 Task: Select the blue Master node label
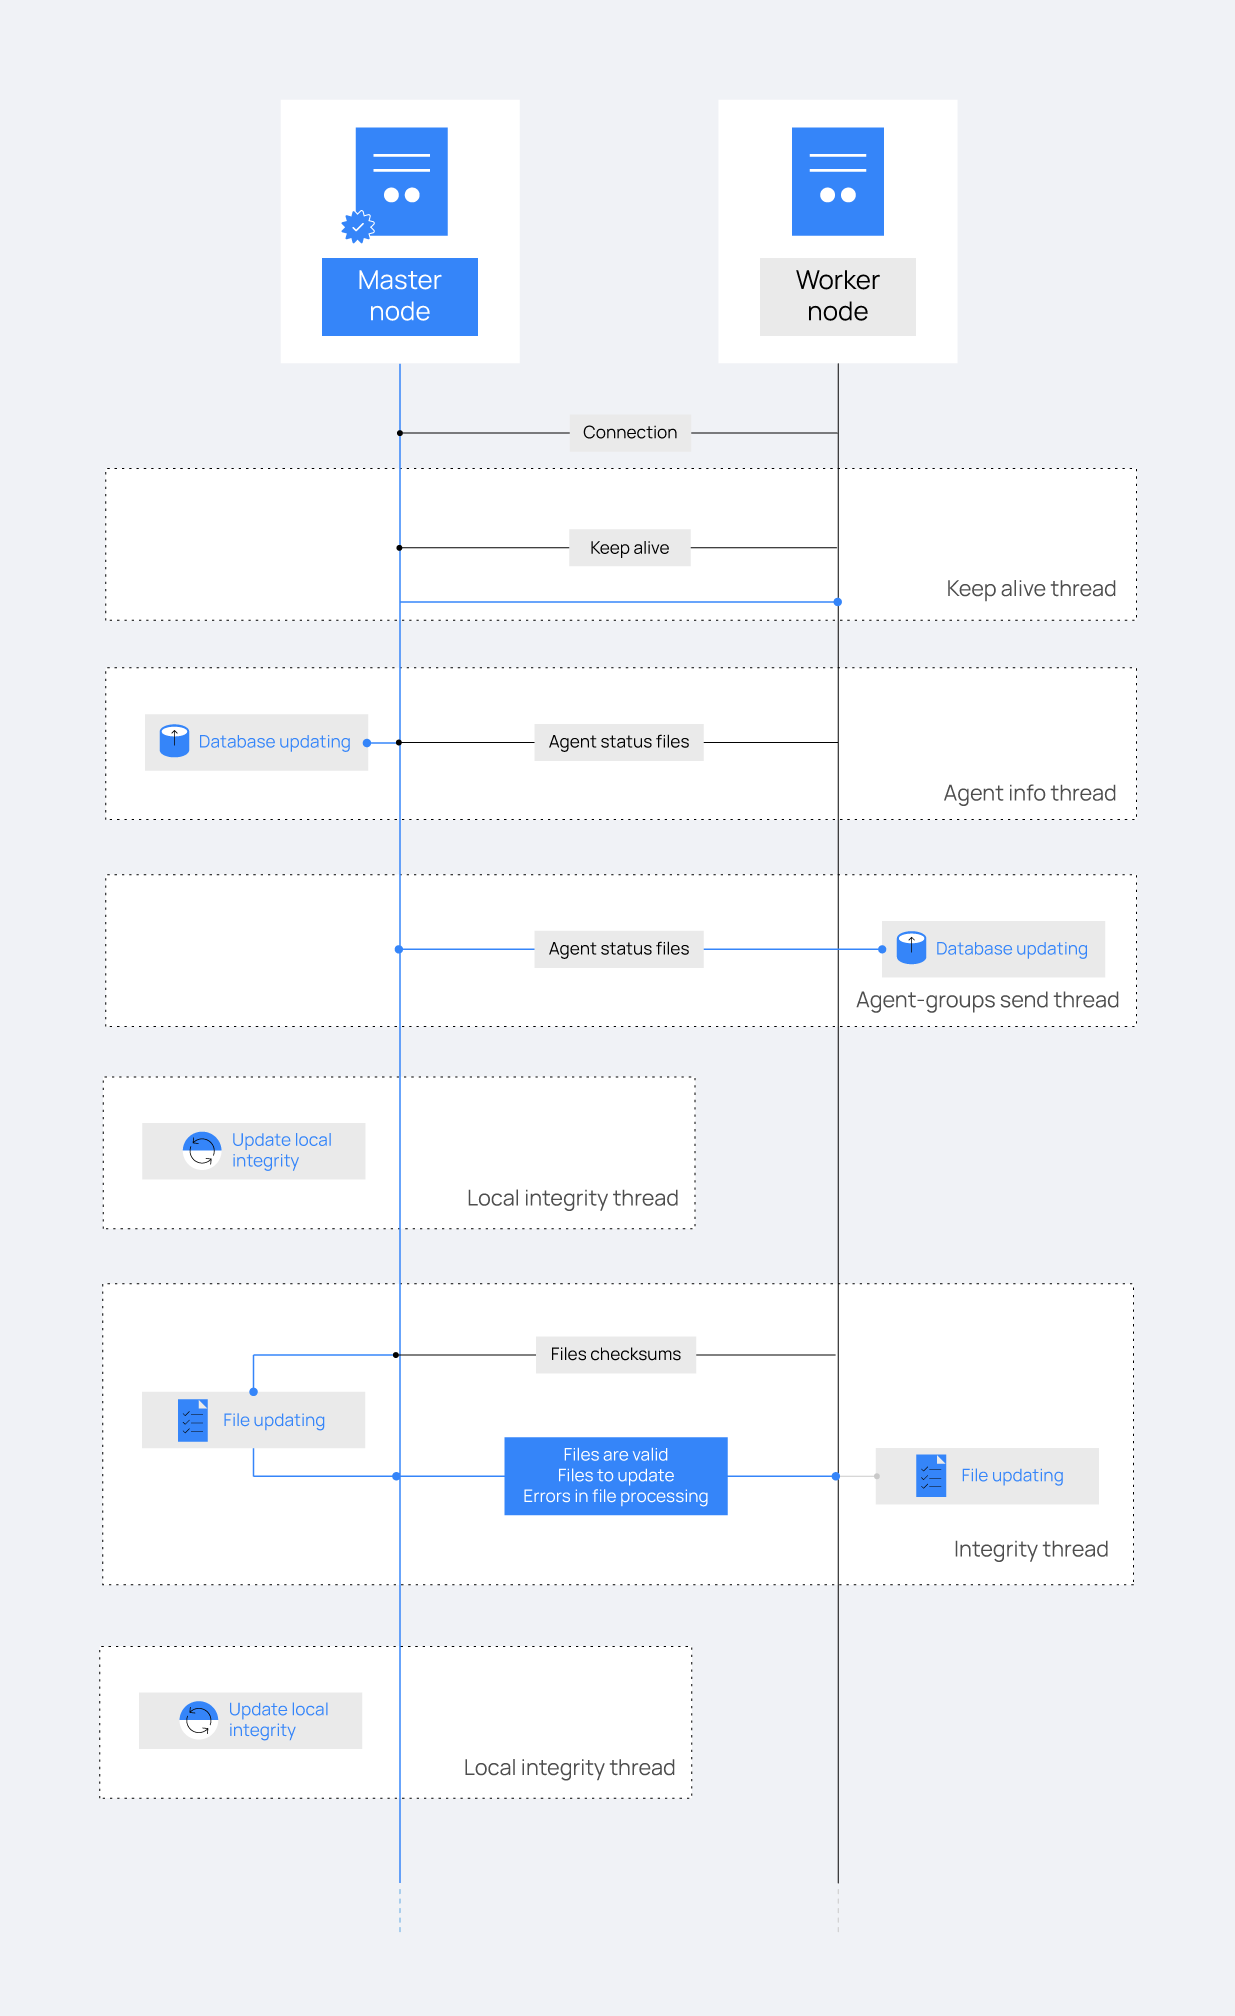point(400,296)
